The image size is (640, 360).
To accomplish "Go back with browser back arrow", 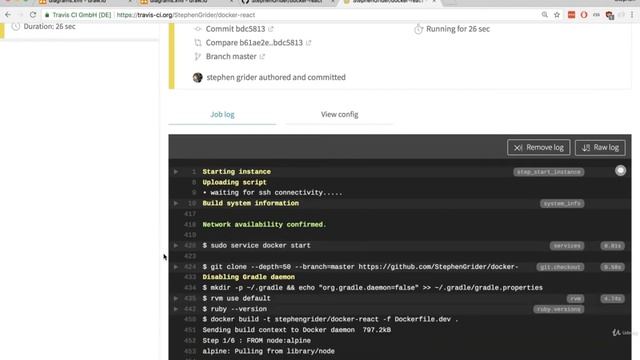I will tap(8, 15).
